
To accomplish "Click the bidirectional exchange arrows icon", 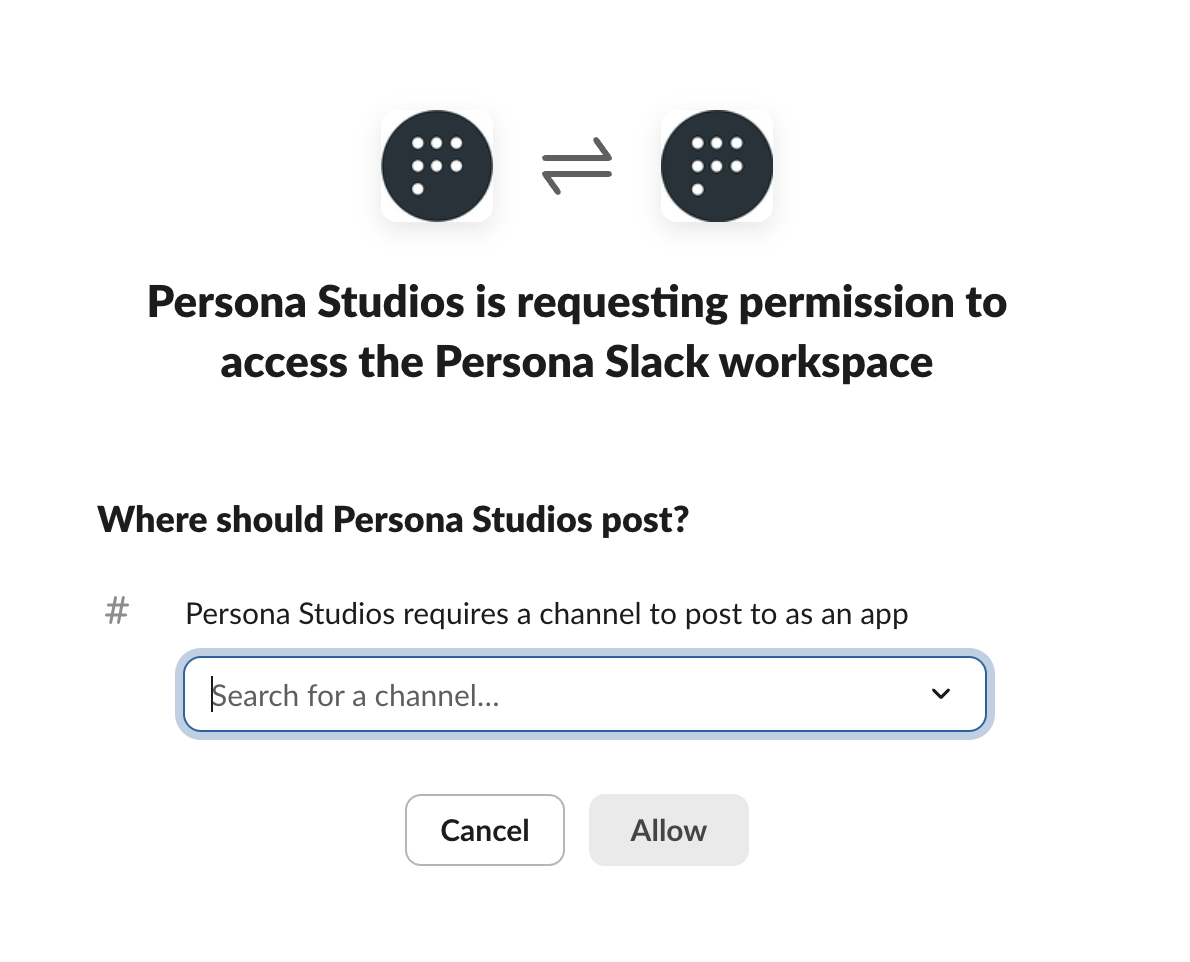I will point(577,167).
